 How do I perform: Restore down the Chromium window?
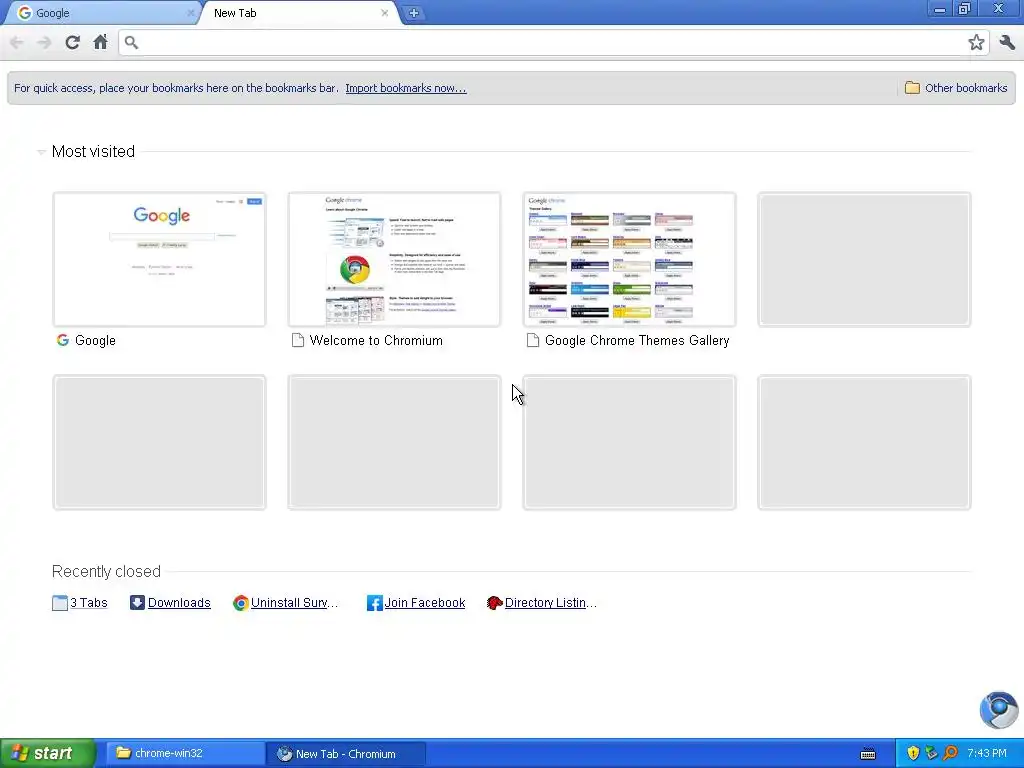click(965, 9)
